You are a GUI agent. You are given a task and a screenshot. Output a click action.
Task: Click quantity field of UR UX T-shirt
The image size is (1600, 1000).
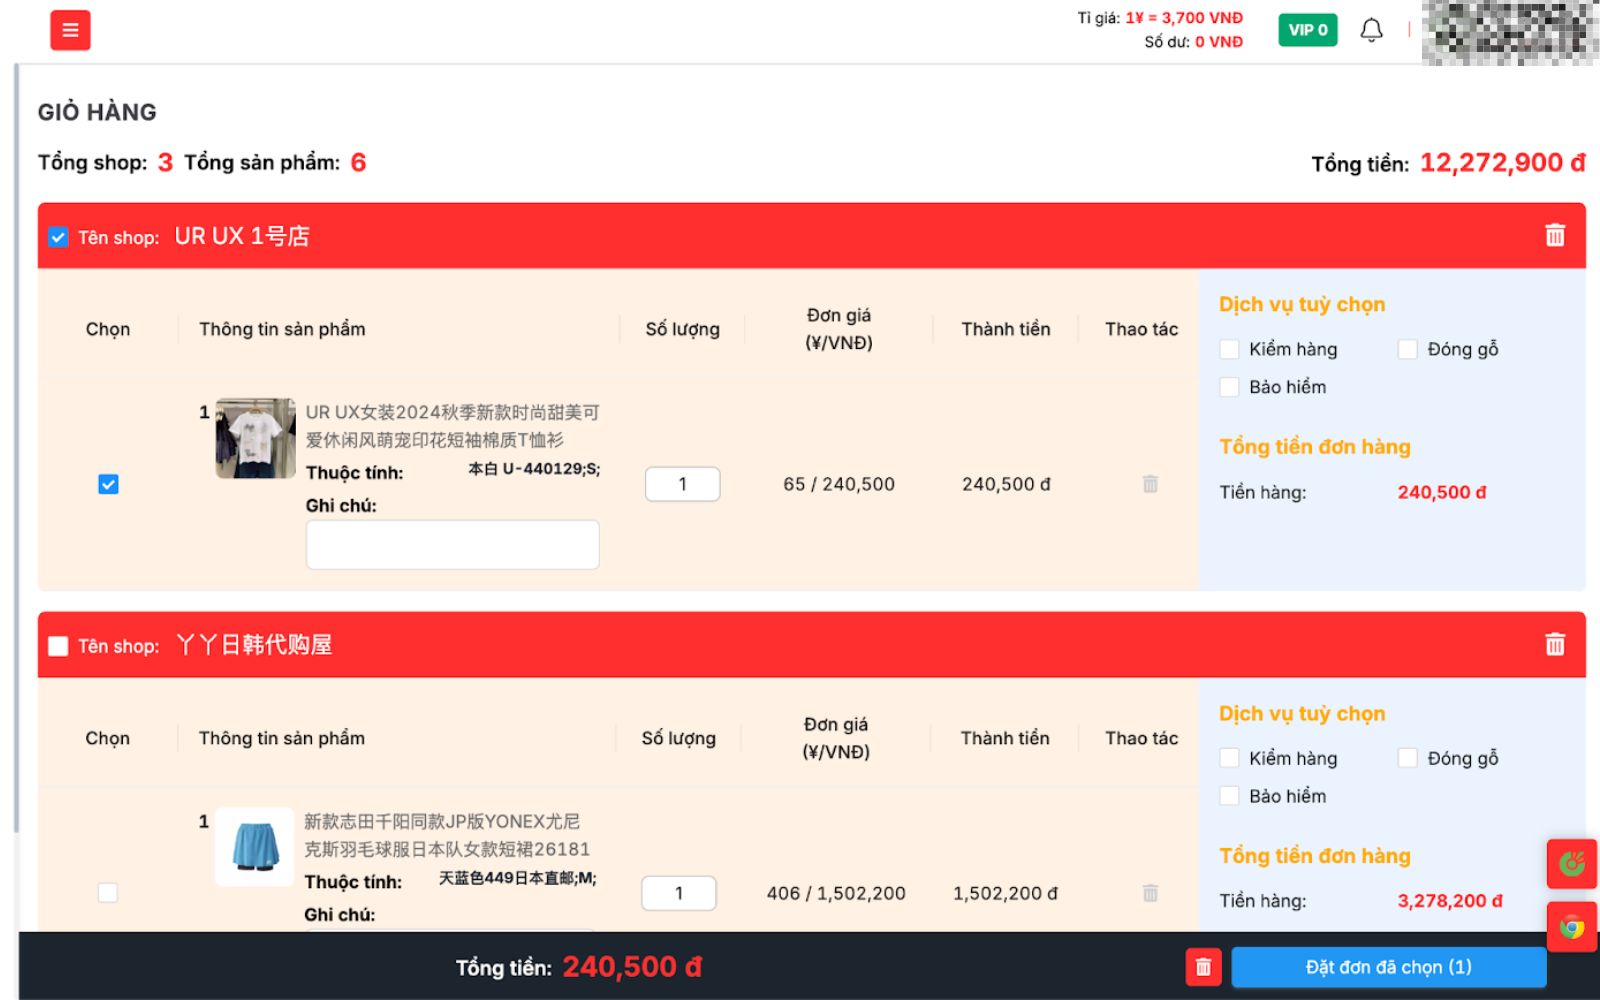click(x=683, y=484)
